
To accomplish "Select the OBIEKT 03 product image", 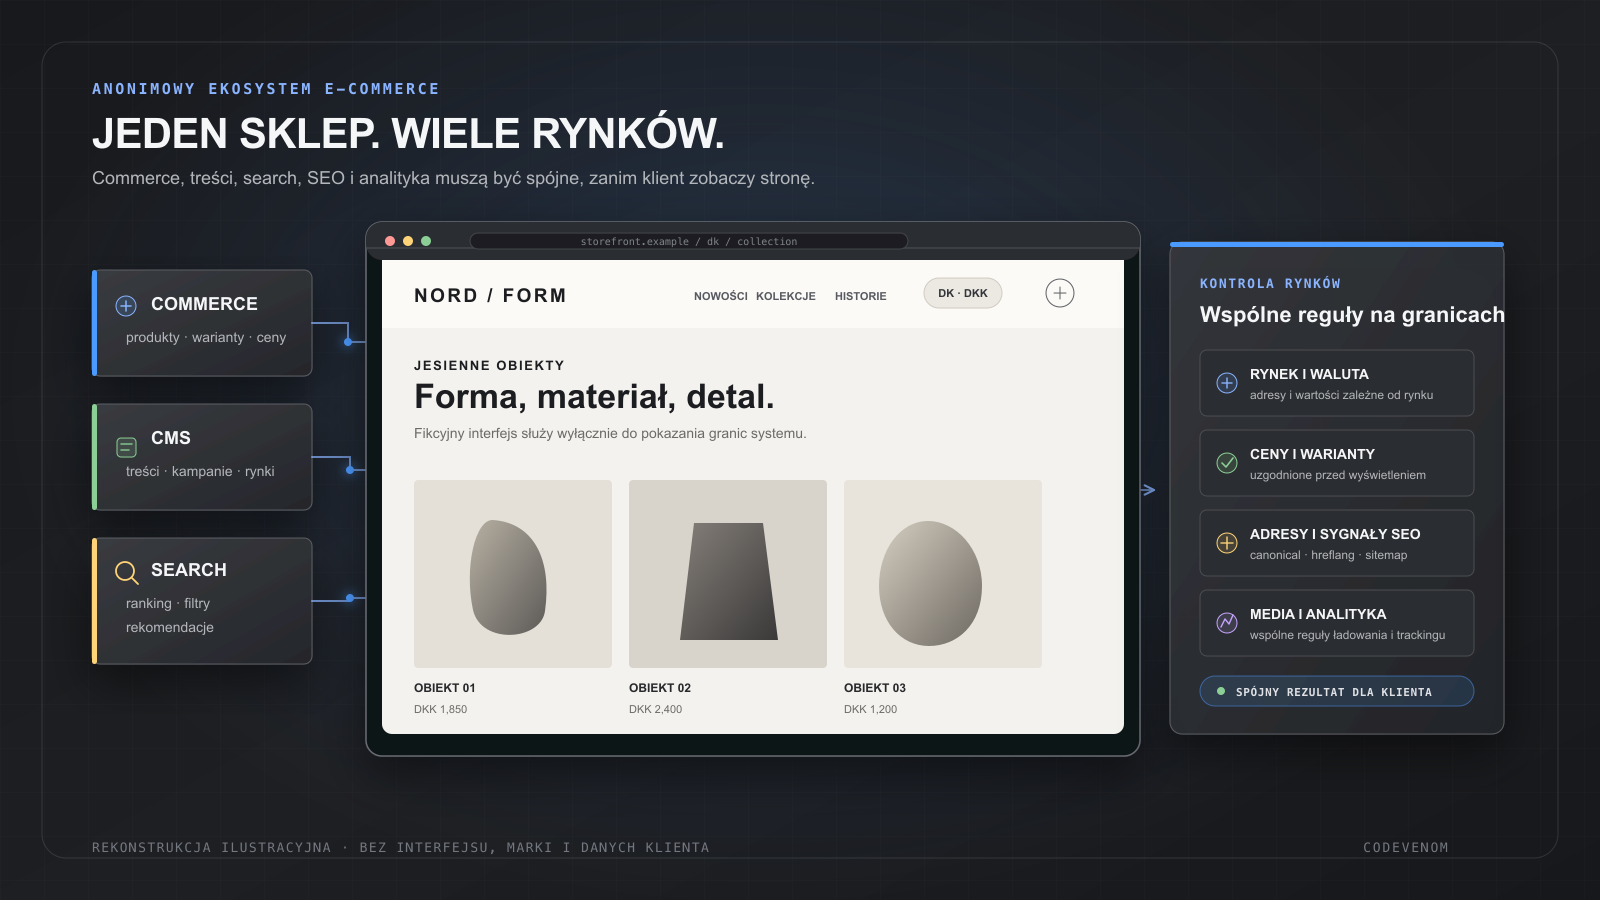I will [943, 574].
